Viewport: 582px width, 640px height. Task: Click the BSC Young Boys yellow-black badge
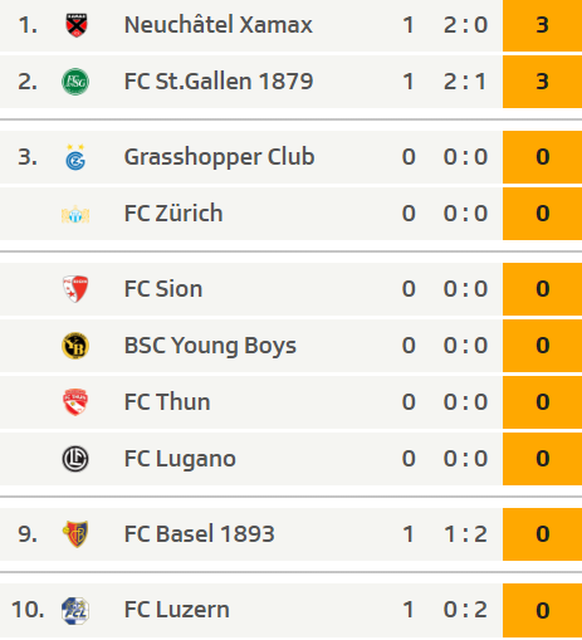point(76,346)
